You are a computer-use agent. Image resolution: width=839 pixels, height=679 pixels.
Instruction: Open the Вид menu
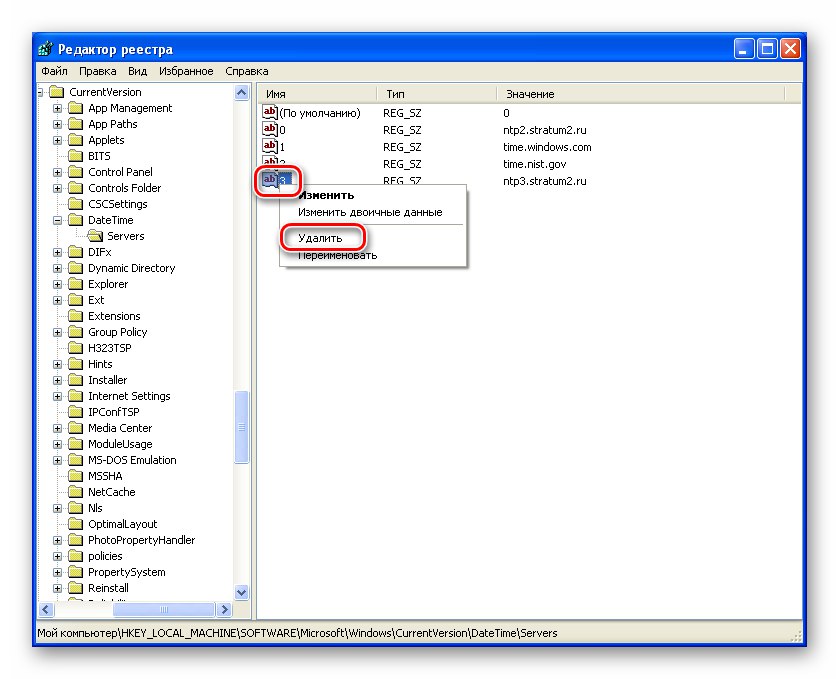click(137, 71)
